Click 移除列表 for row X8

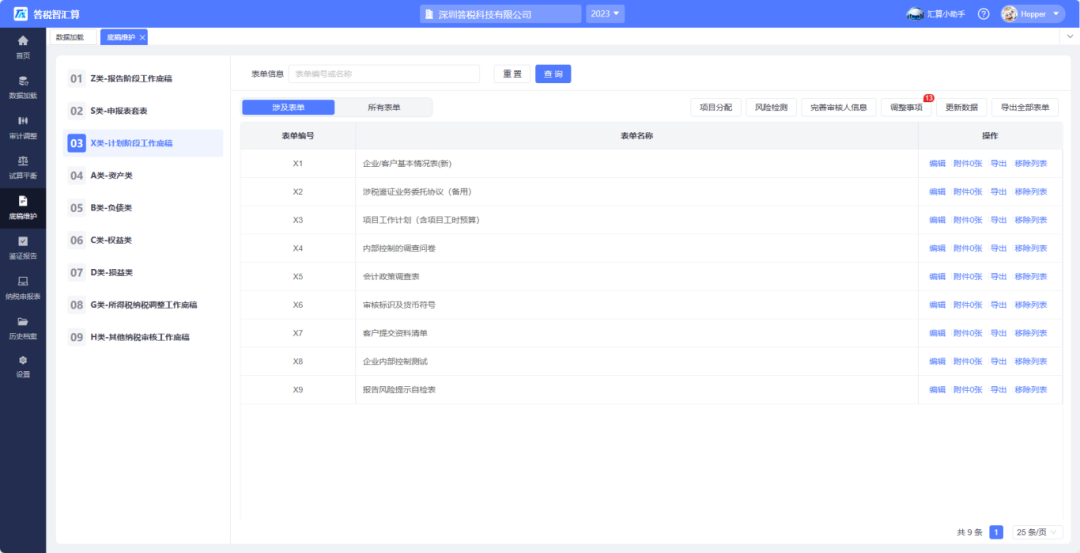[x=1030, y=361]
